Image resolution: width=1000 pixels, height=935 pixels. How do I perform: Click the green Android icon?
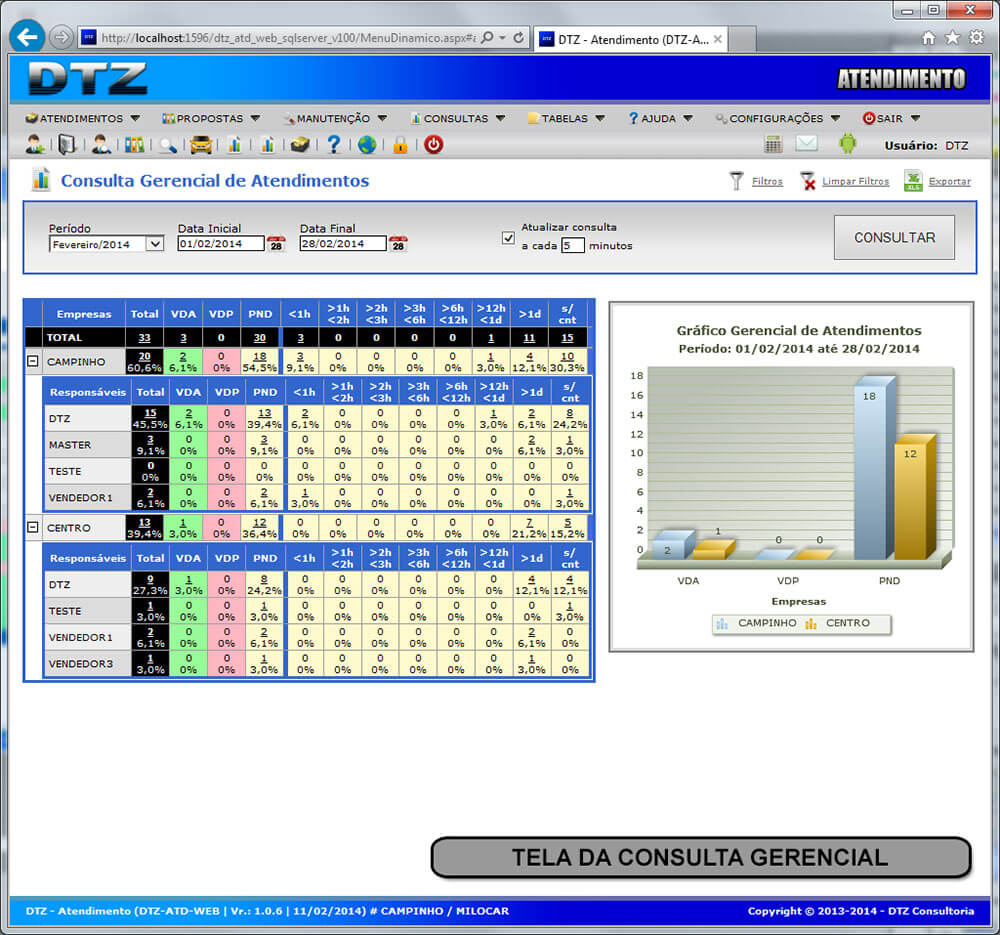[847, 144]
